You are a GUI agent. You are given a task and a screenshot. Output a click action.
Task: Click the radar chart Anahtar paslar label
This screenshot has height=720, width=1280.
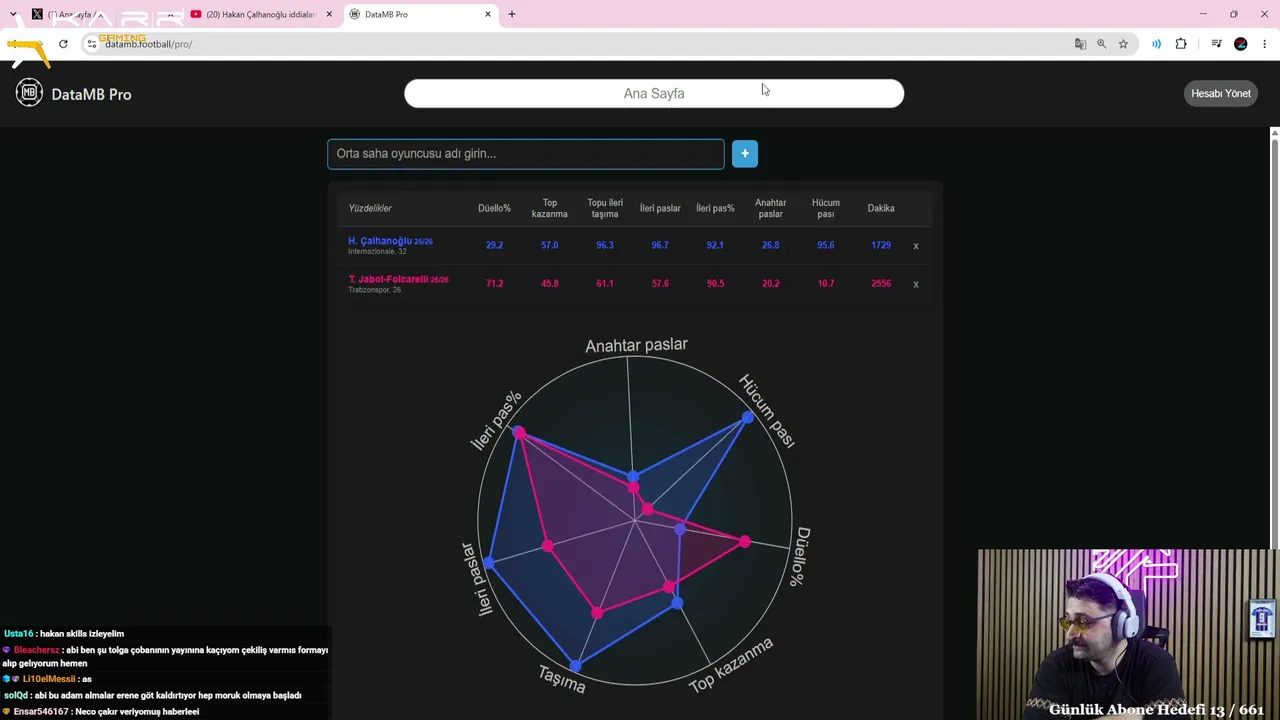636,345
